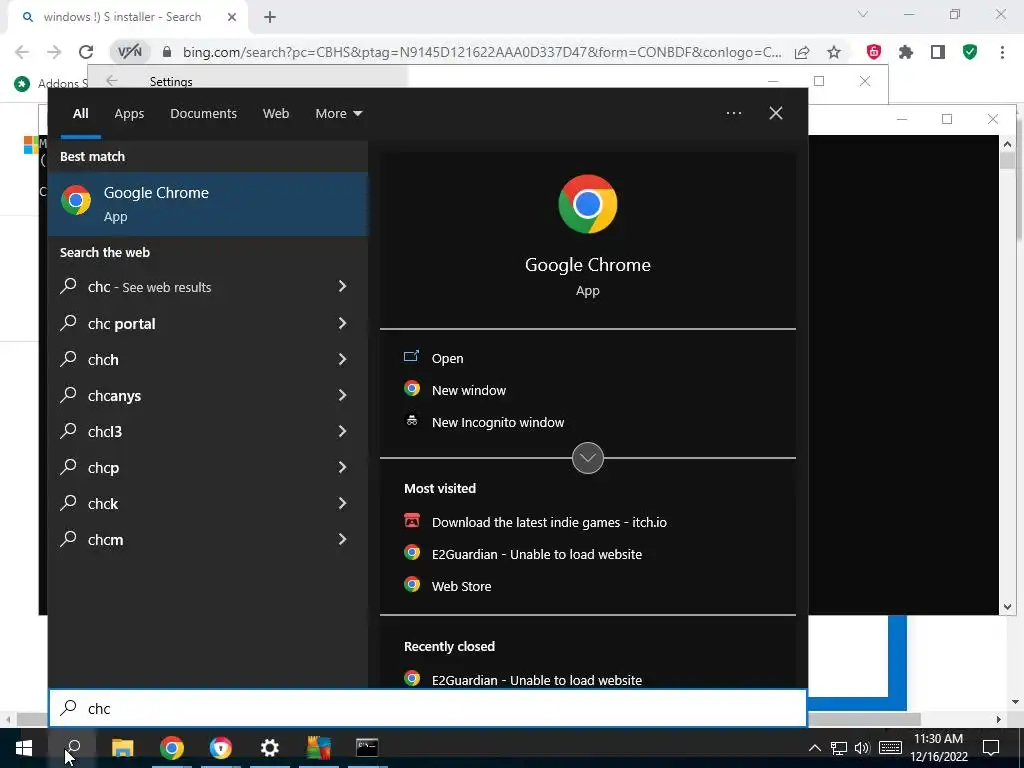Open Command Prompt from the taskbar
1024x768 pixels.
pos(367,748)
